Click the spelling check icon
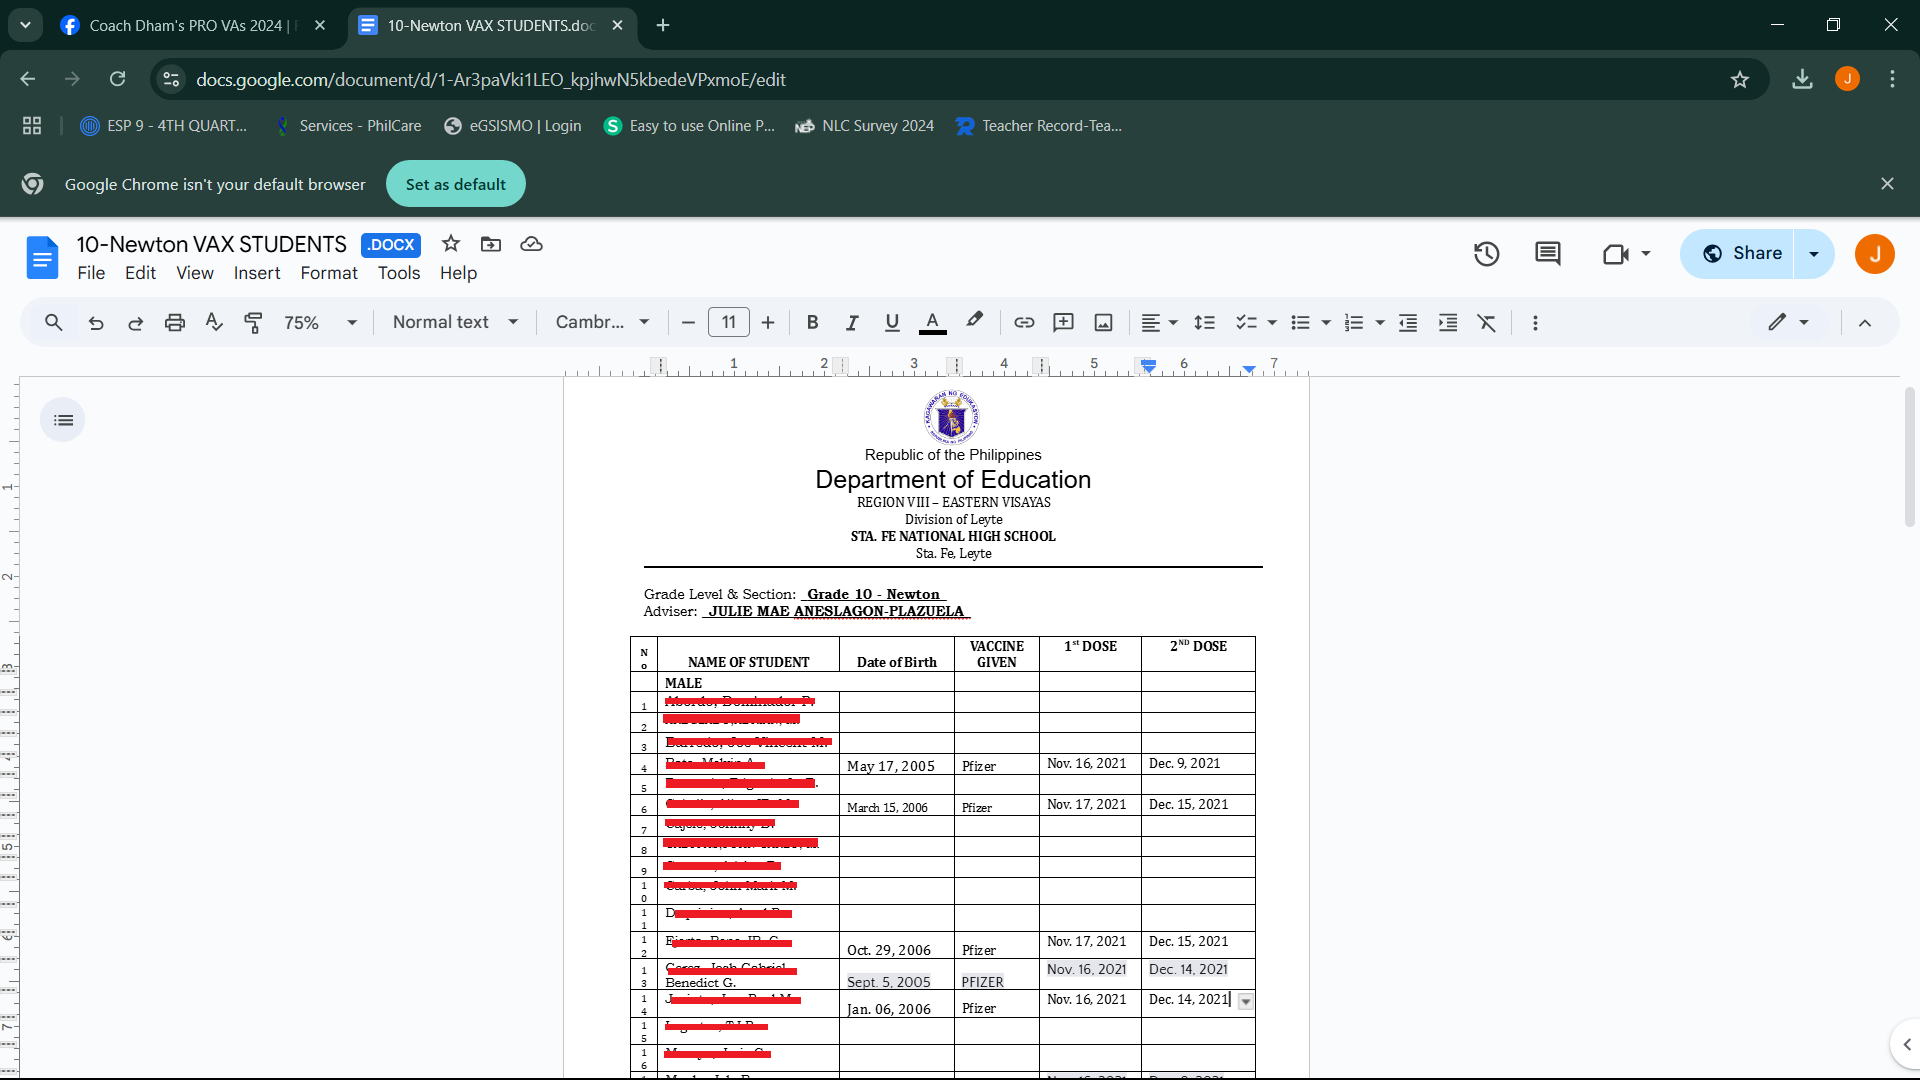Image resolution: width=1920 pixels, height=1080 pixels. 214,323
